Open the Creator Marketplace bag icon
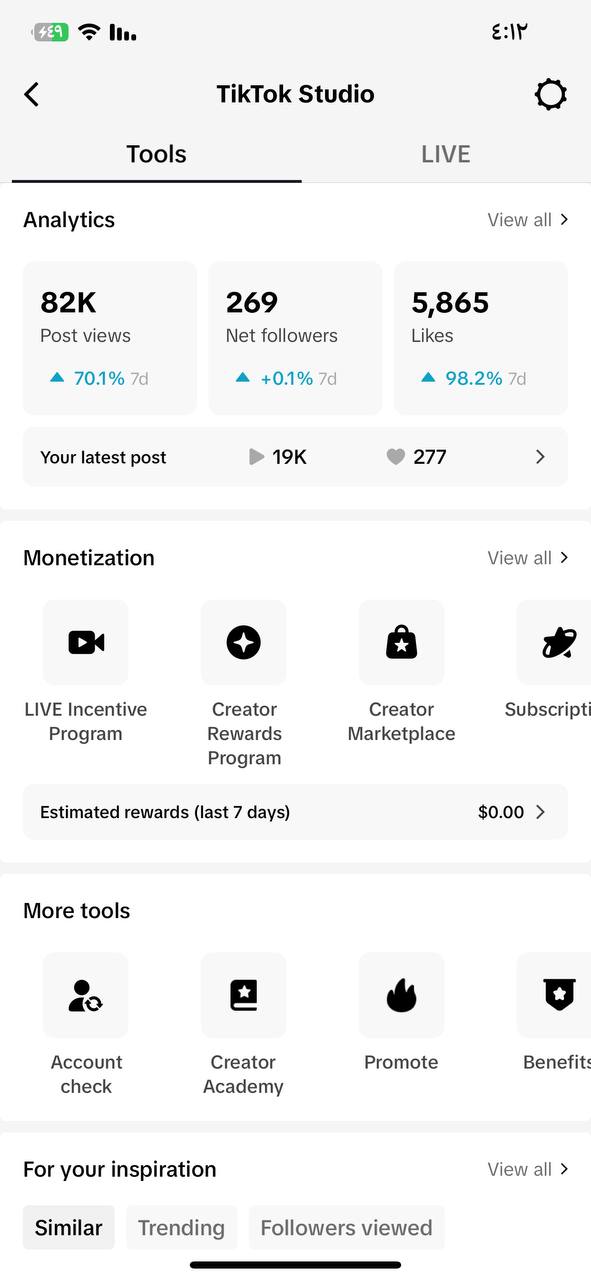Screen dimensions: 591x1280 (401, 642)
